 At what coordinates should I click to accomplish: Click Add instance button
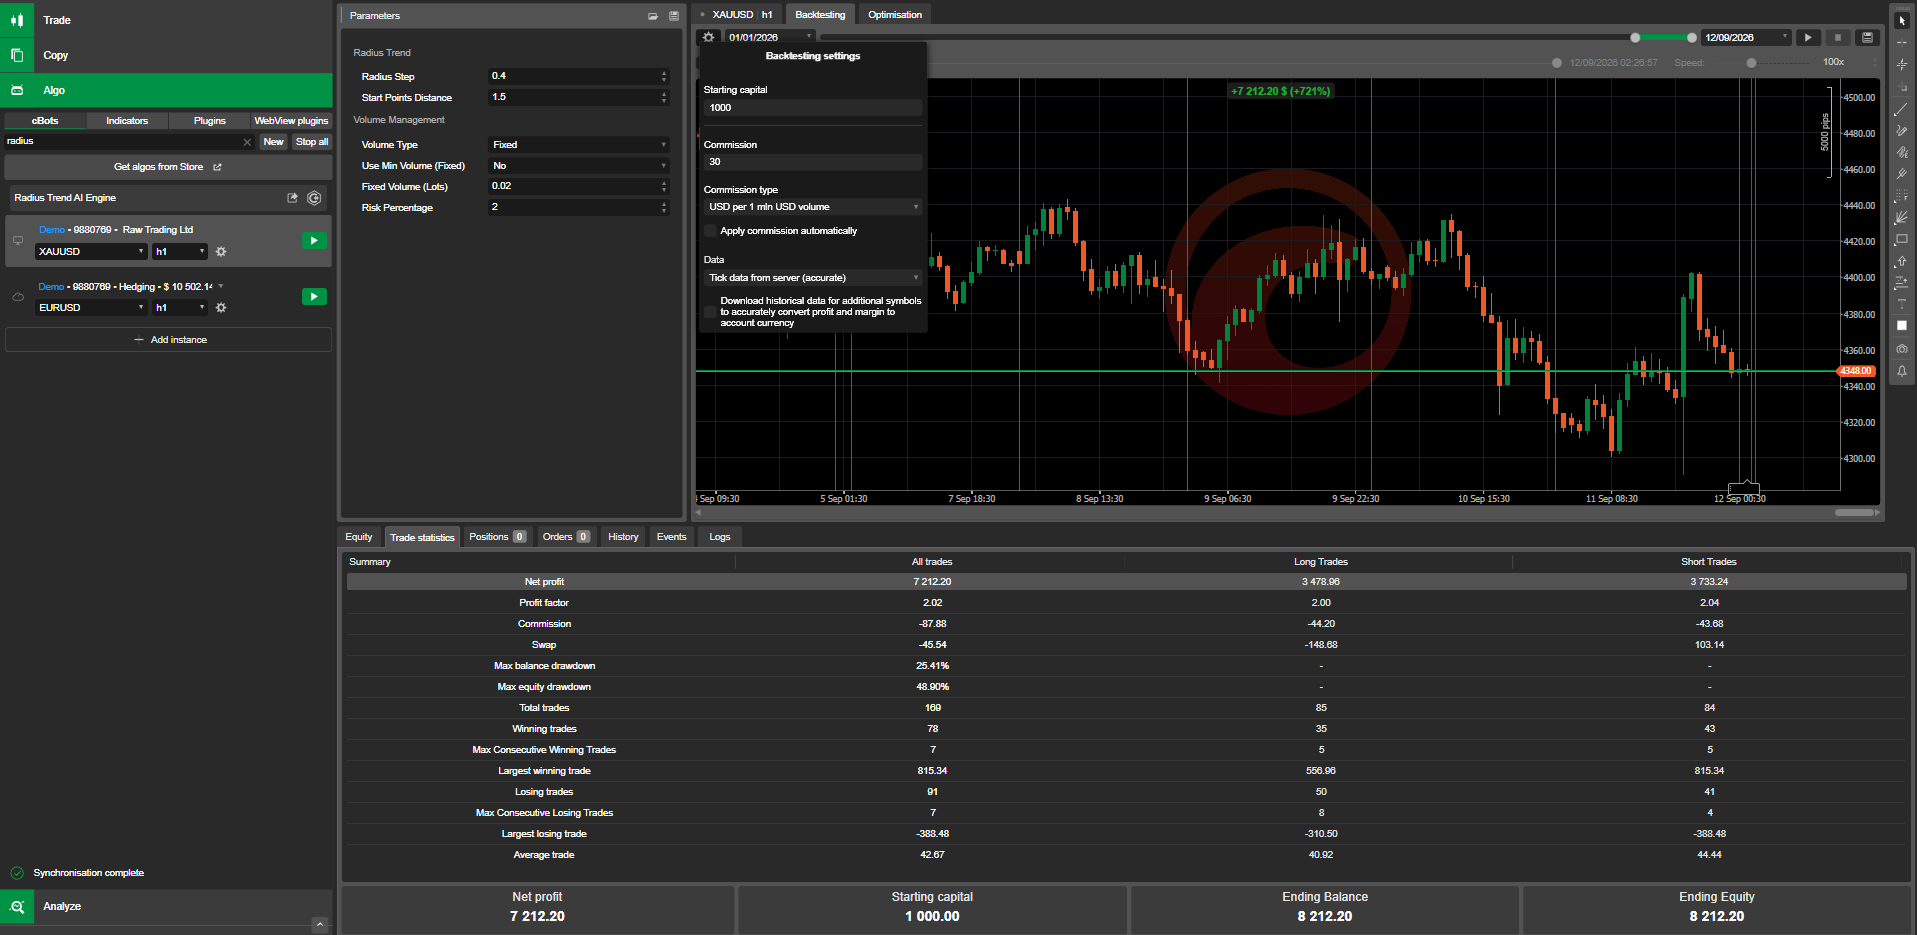click(168, 340)
